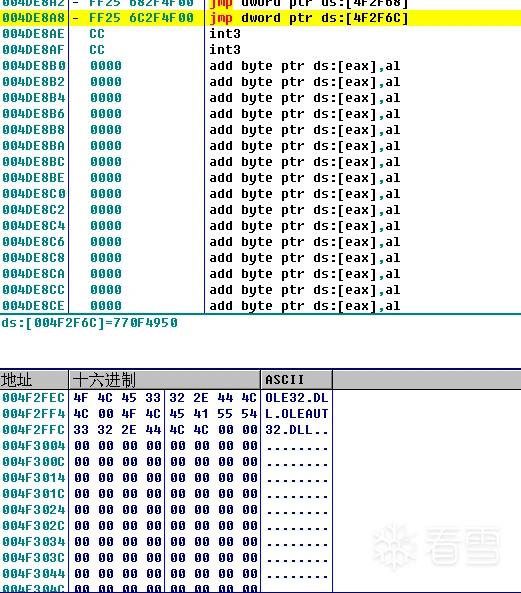Click the add instruction at 004DE8B8

pyautogui.click(x=304, y=130)
